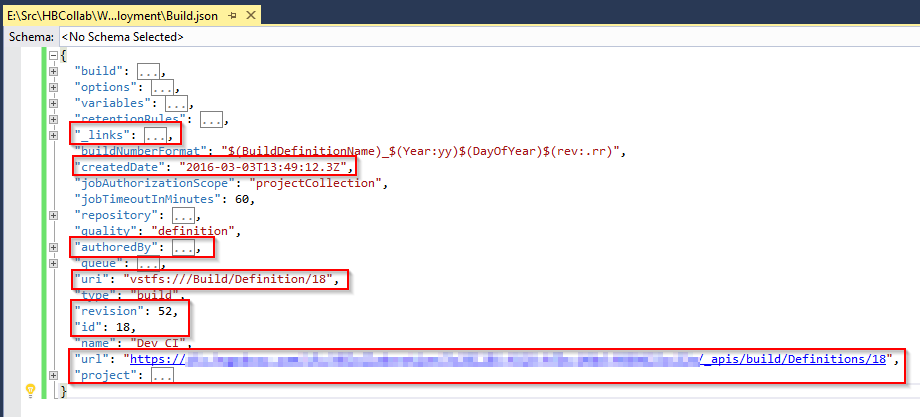Expand the "project" node

[x=53, y=375]
